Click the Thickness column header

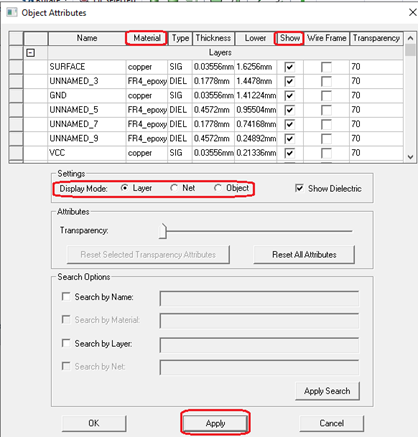[213, 38]
